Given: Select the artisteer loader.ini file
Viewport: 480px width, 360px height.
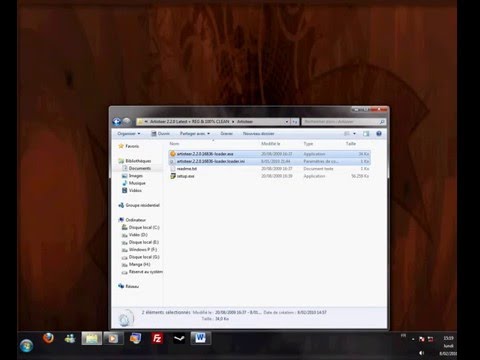Looking at the screenshot, I should [x=269, y=161].
